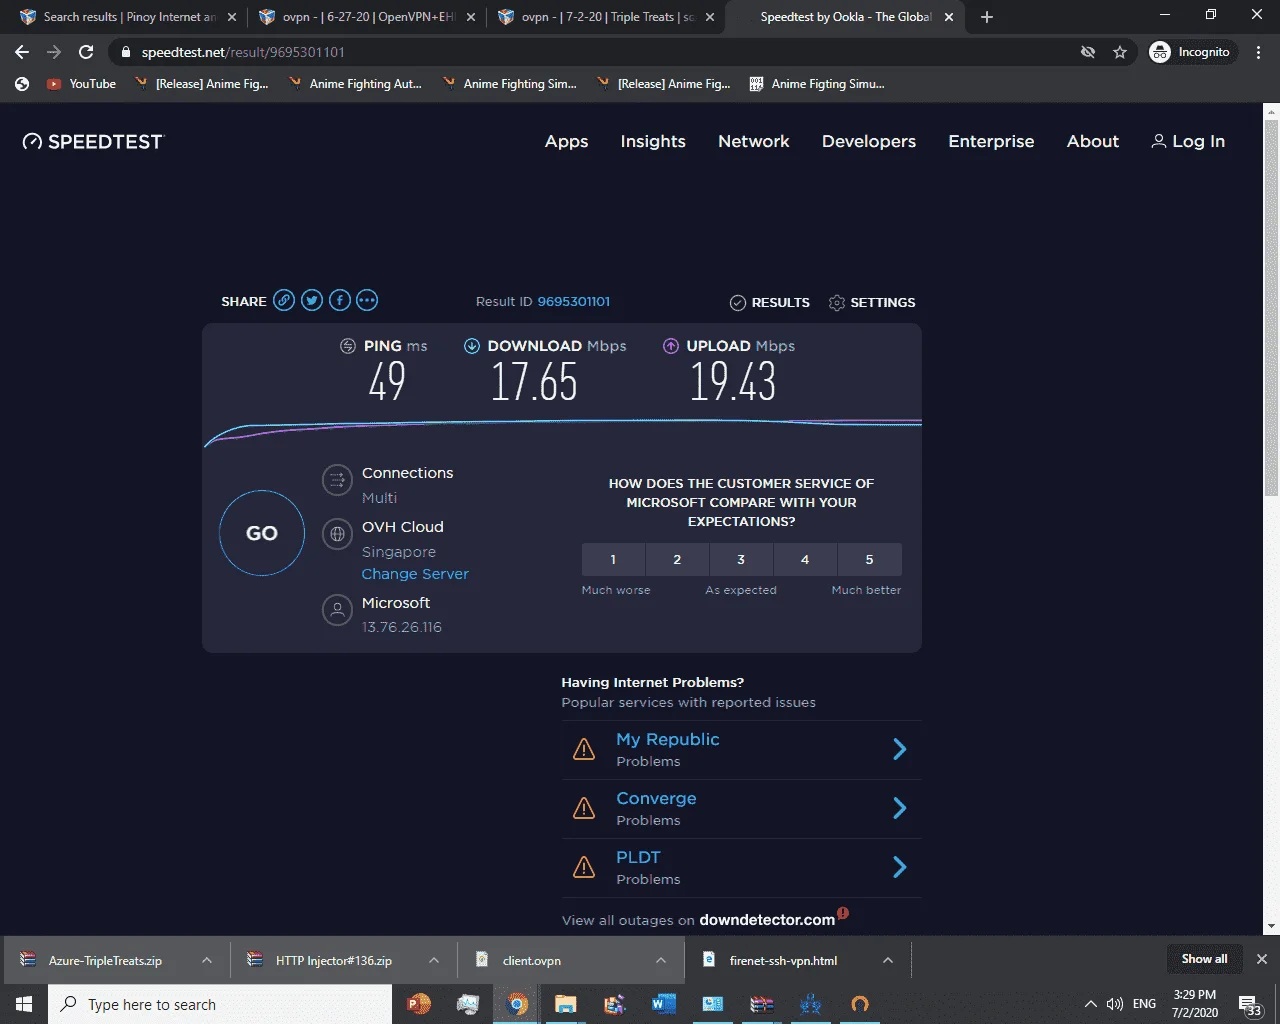1280x1024 pixels.
Task: Click the volume icon in system tray
Action: (x=1114, y=1004)
